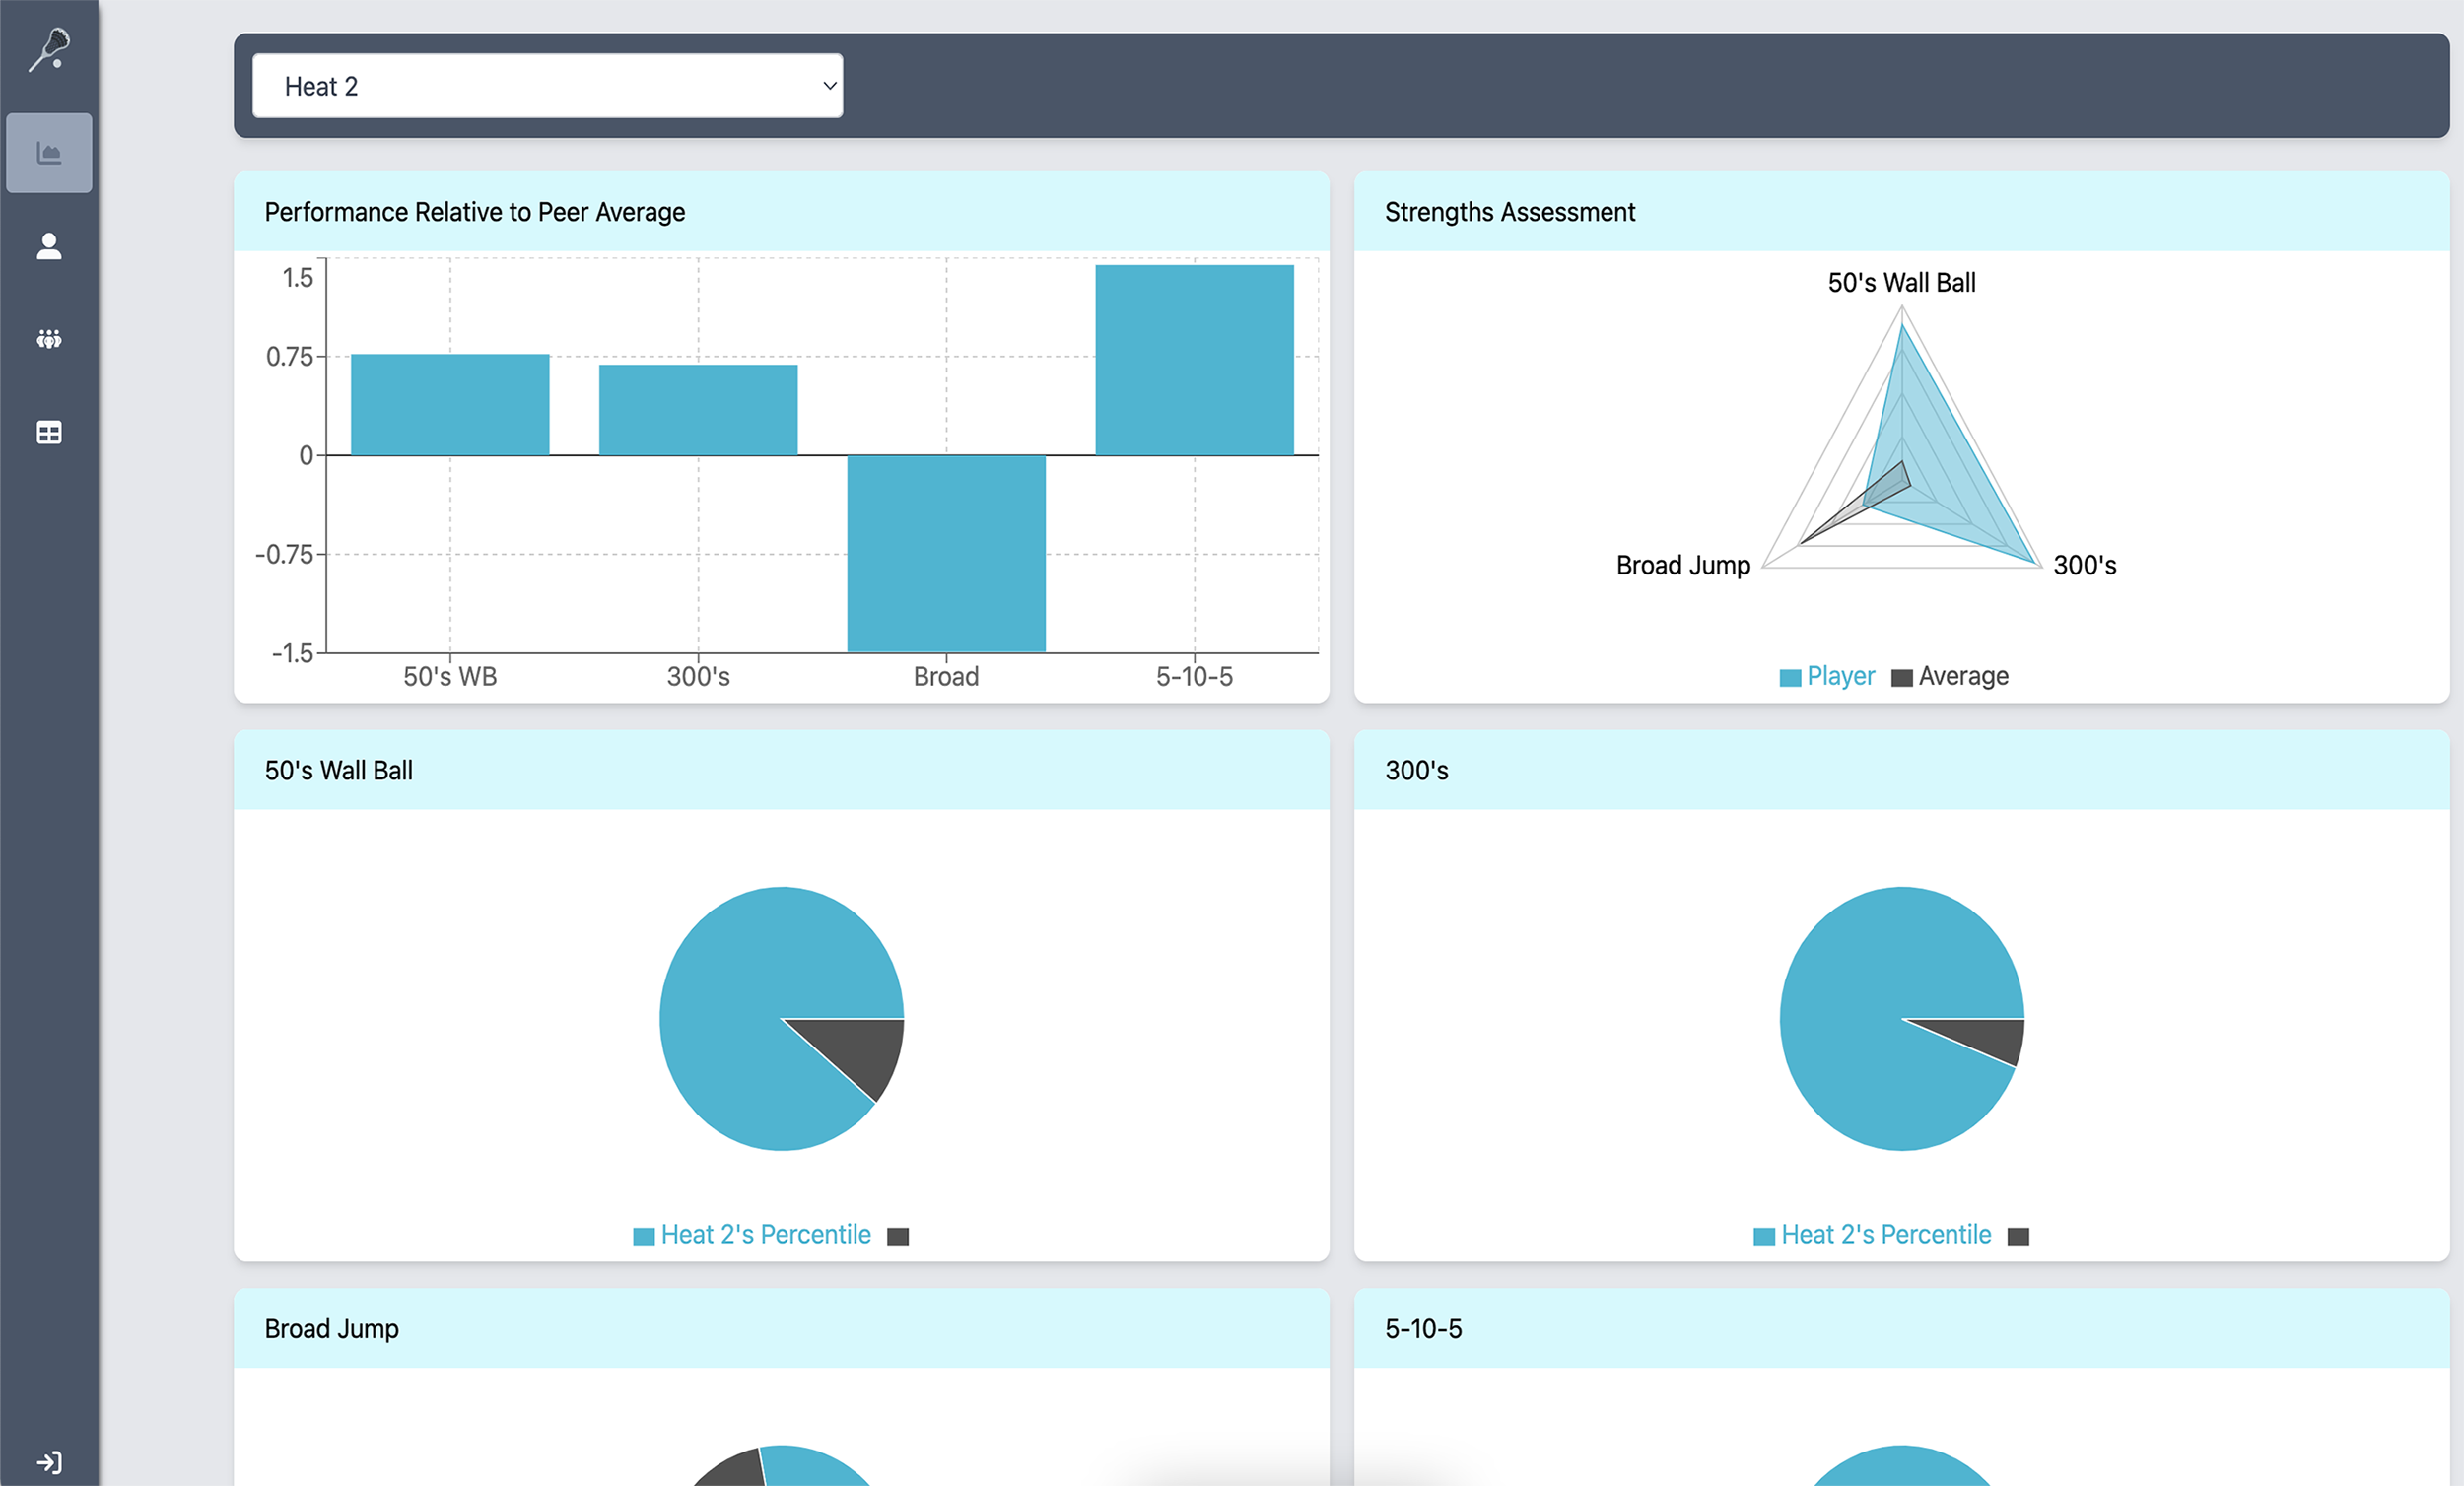This screenshot has height=1486, width=2464.
Task: Click the 300's bar in bar chart
Action: point(698,410)
